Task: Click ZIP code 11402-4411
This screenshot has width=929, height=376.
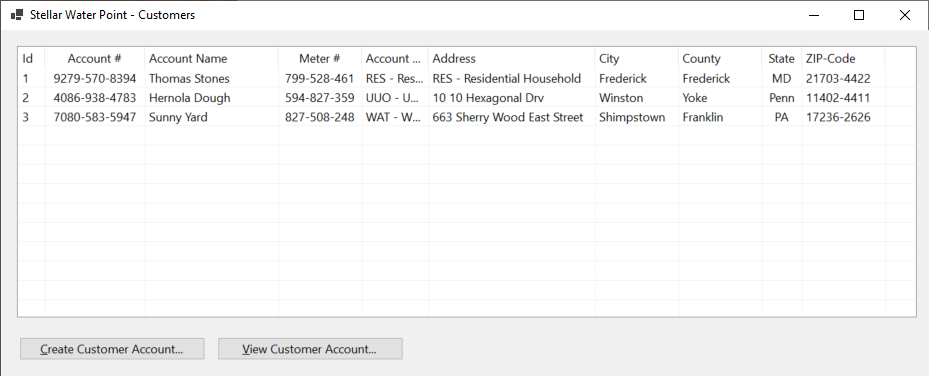Action: pos(838,98)
